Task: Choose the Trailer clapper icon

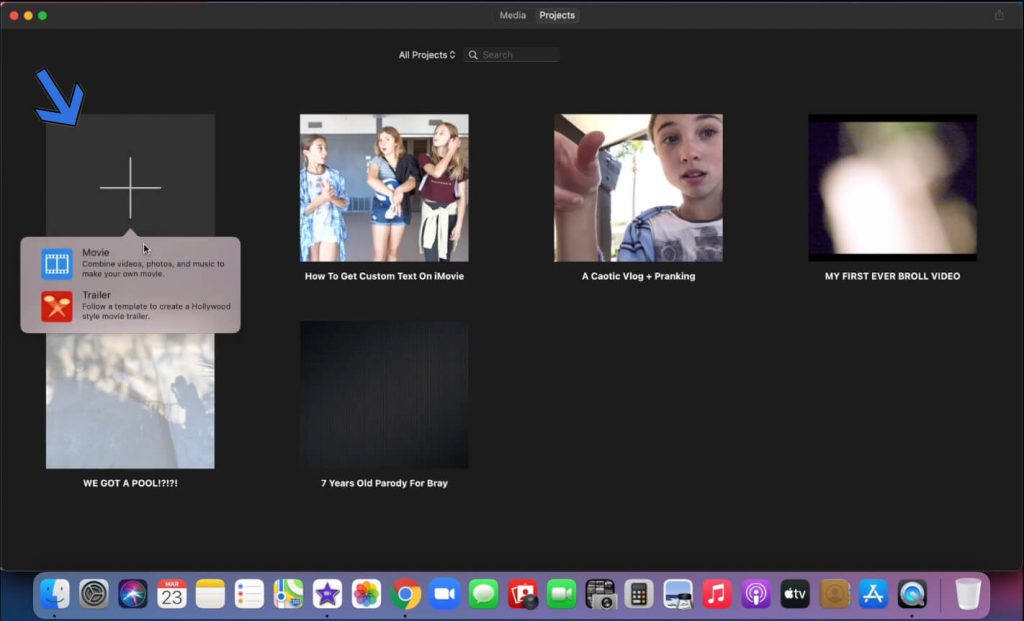Action: click(x=57, y=306)
